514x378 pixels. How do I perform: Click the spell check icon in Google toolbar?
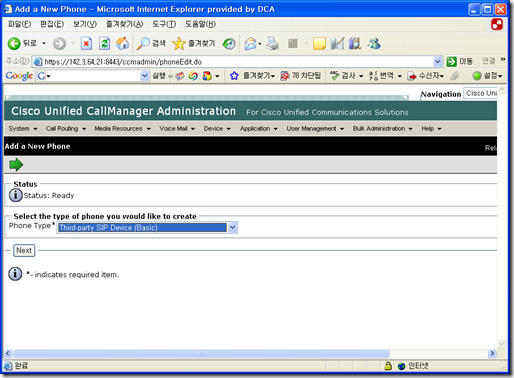click(x=334, y=76)
